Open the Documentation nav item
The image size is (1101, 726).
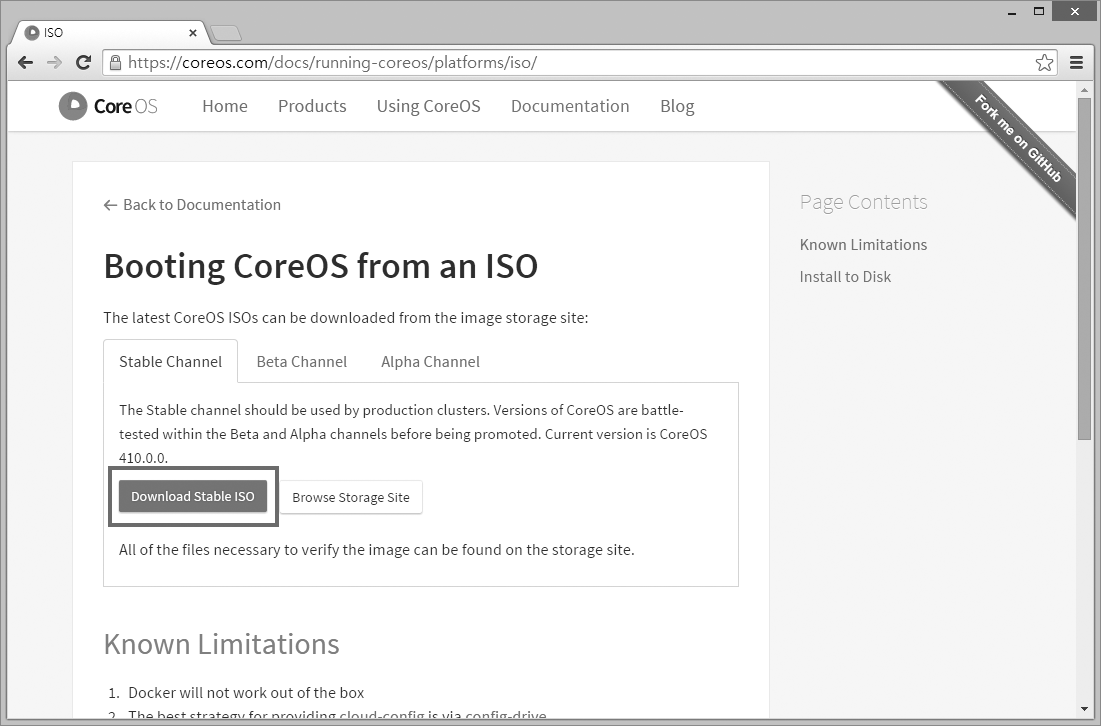(570, 106)
